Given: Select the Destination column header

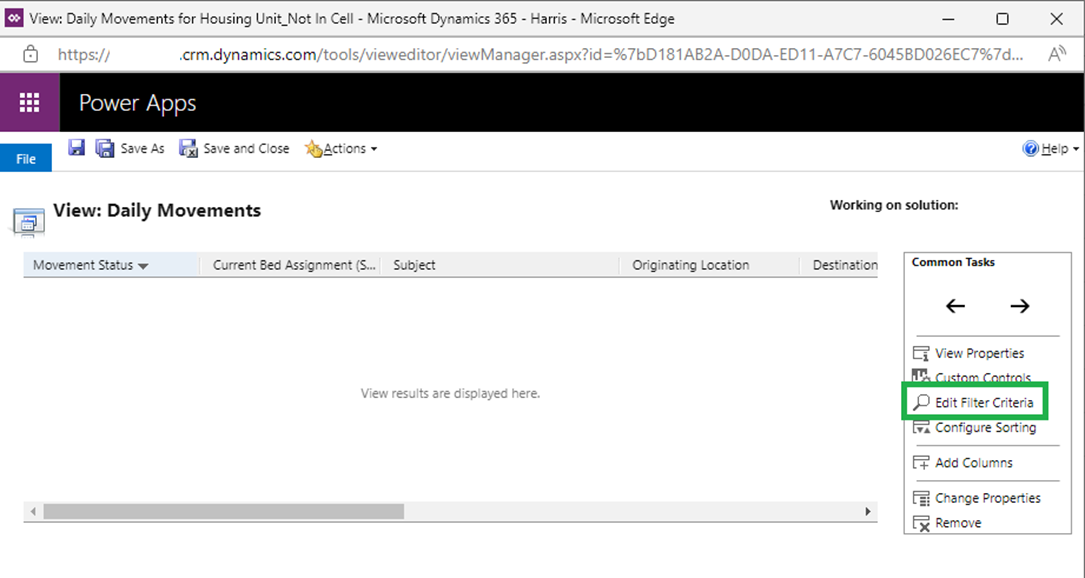Looking at the screenshot, I should [x=839, y=265].
